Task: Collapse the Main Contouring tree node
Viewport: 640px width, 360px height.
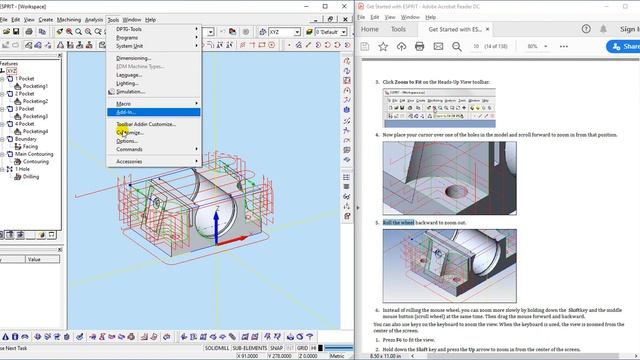Action: (x=2, y=154)
